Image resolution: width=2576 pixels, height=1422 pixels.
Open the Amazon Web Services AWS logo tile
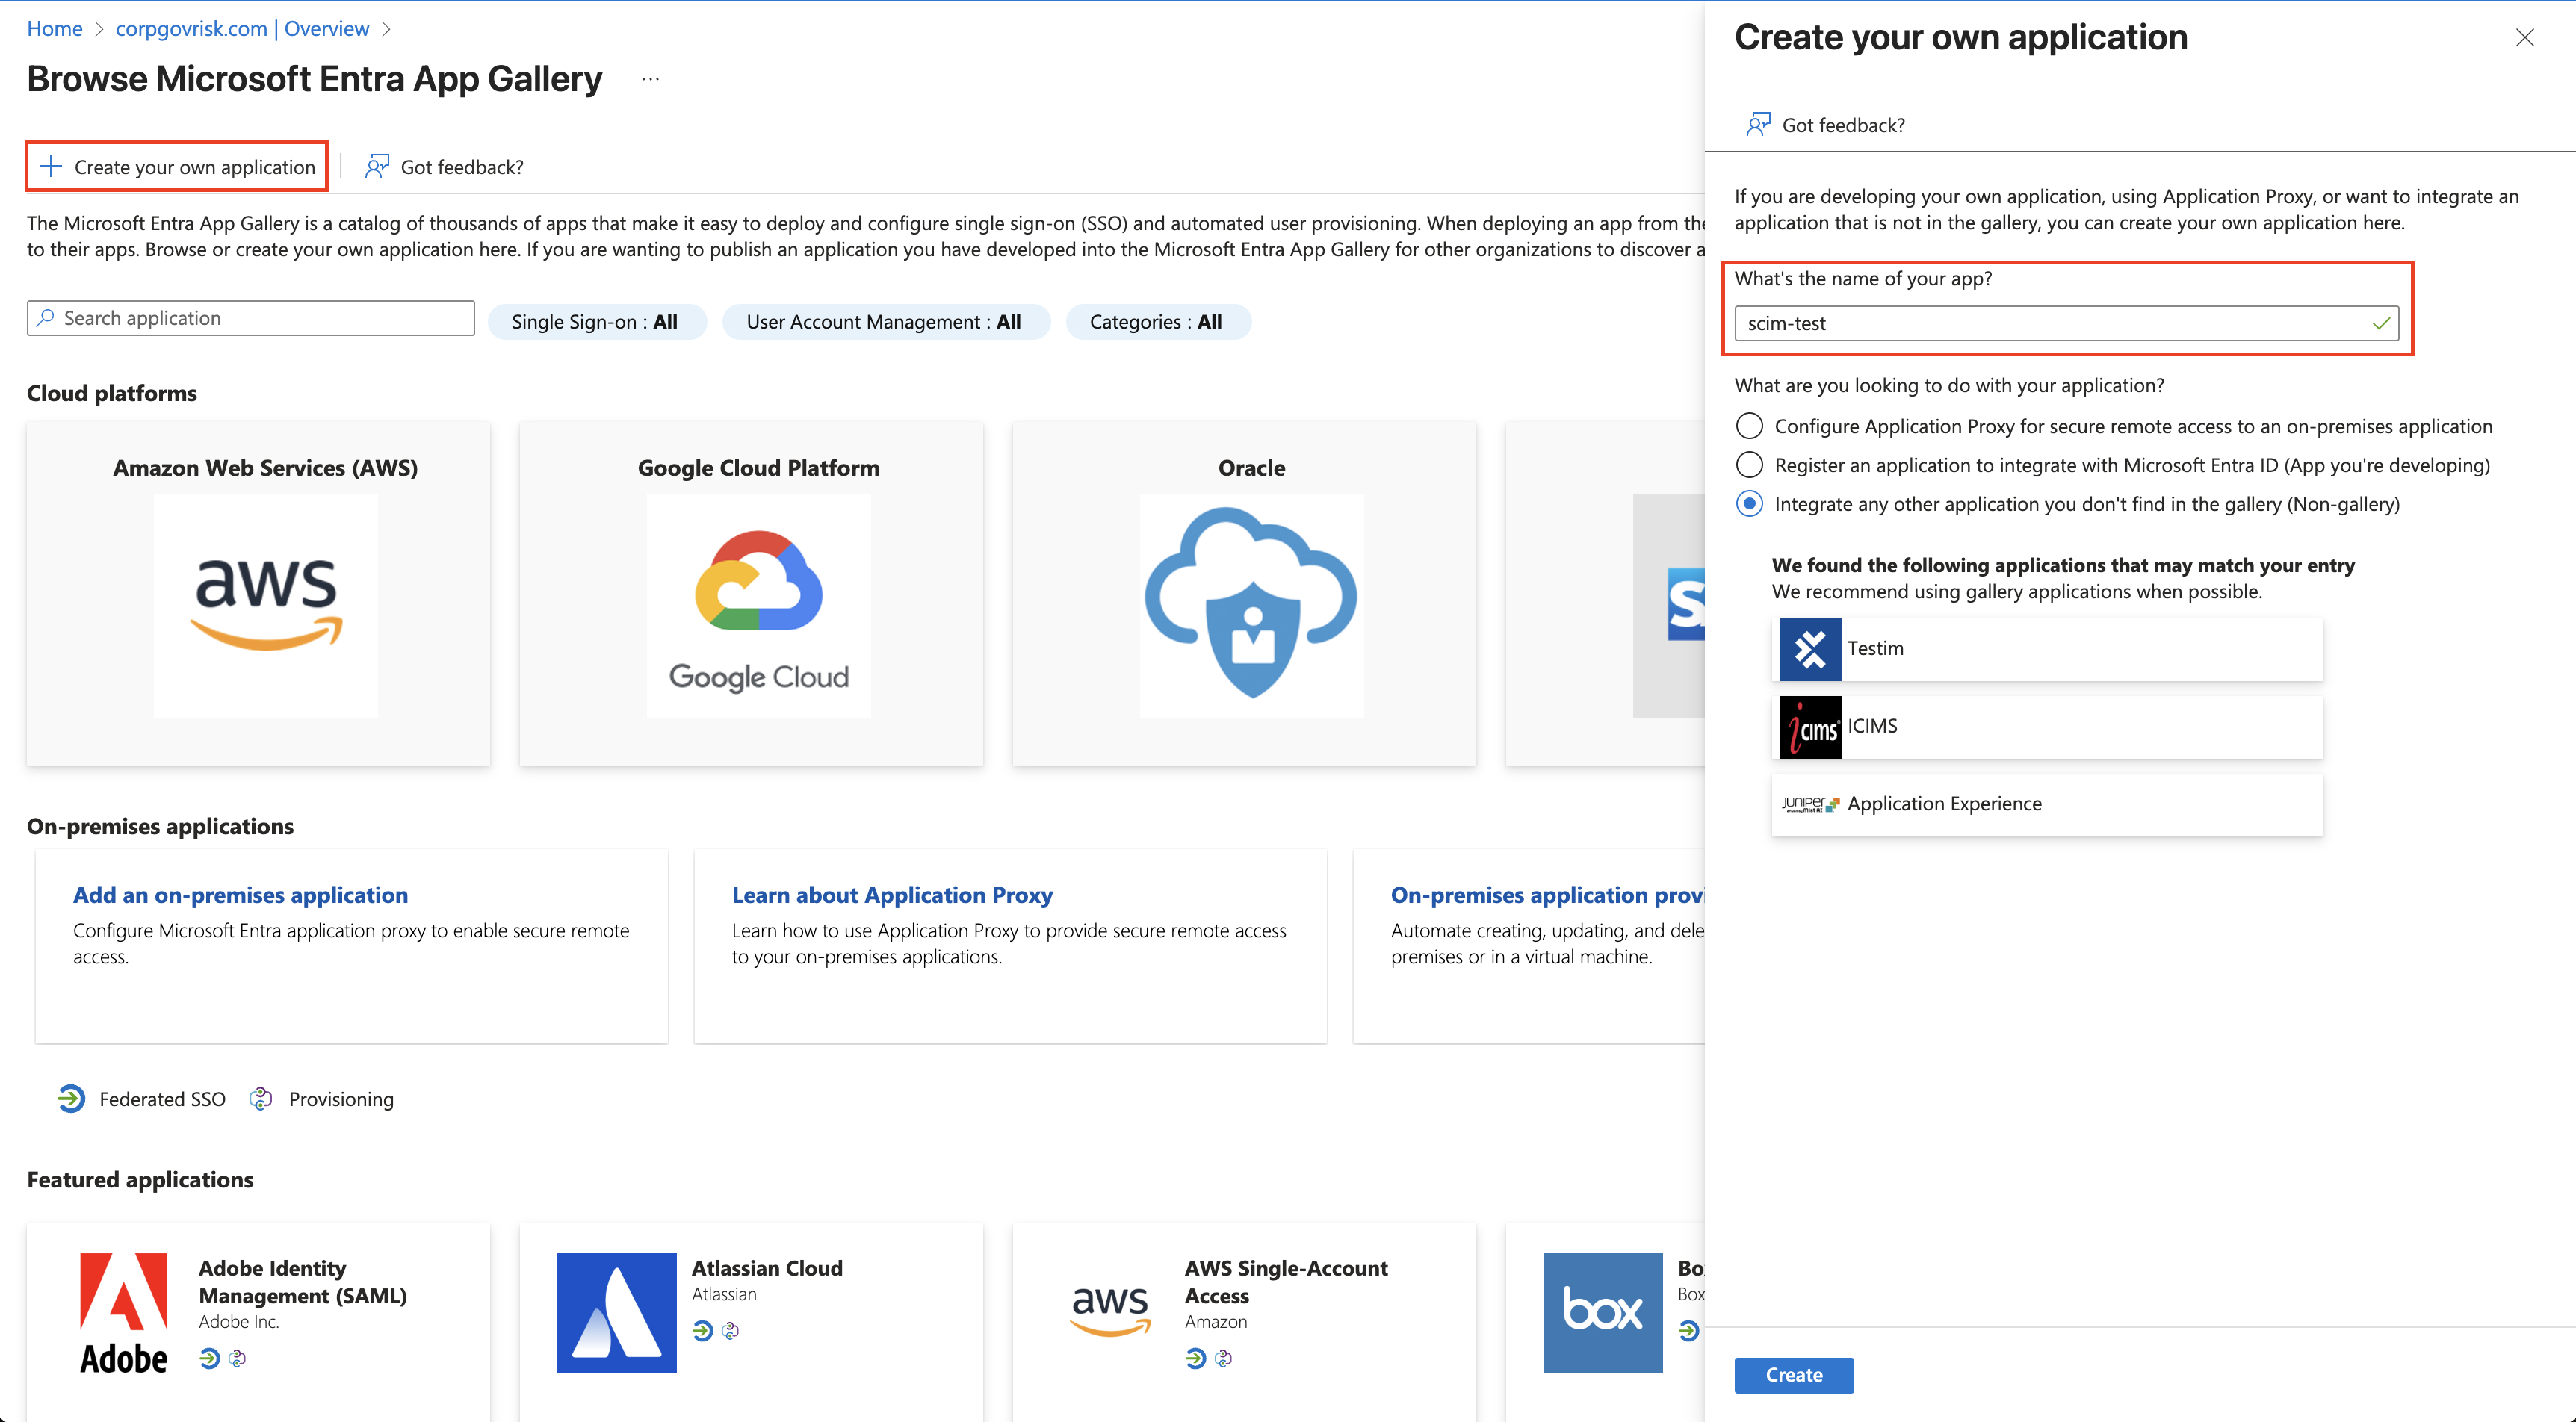tap(265, 605)
